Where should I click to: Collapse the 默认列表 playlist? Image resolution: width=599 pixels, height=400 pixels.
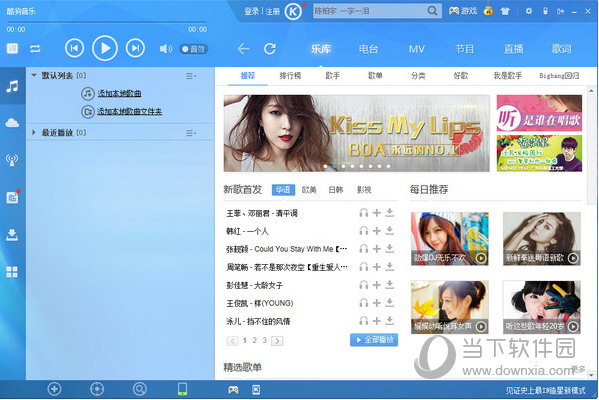point(34,75)
